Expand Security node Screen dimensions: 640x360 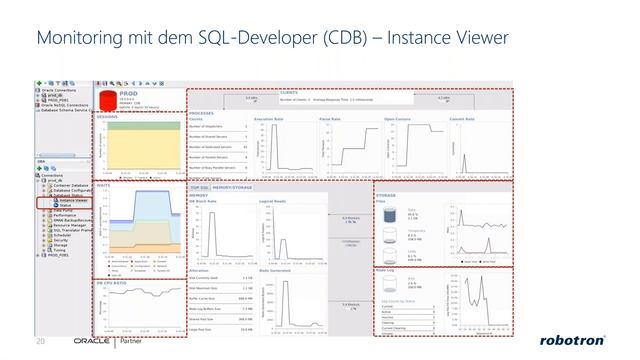[44, 240]
